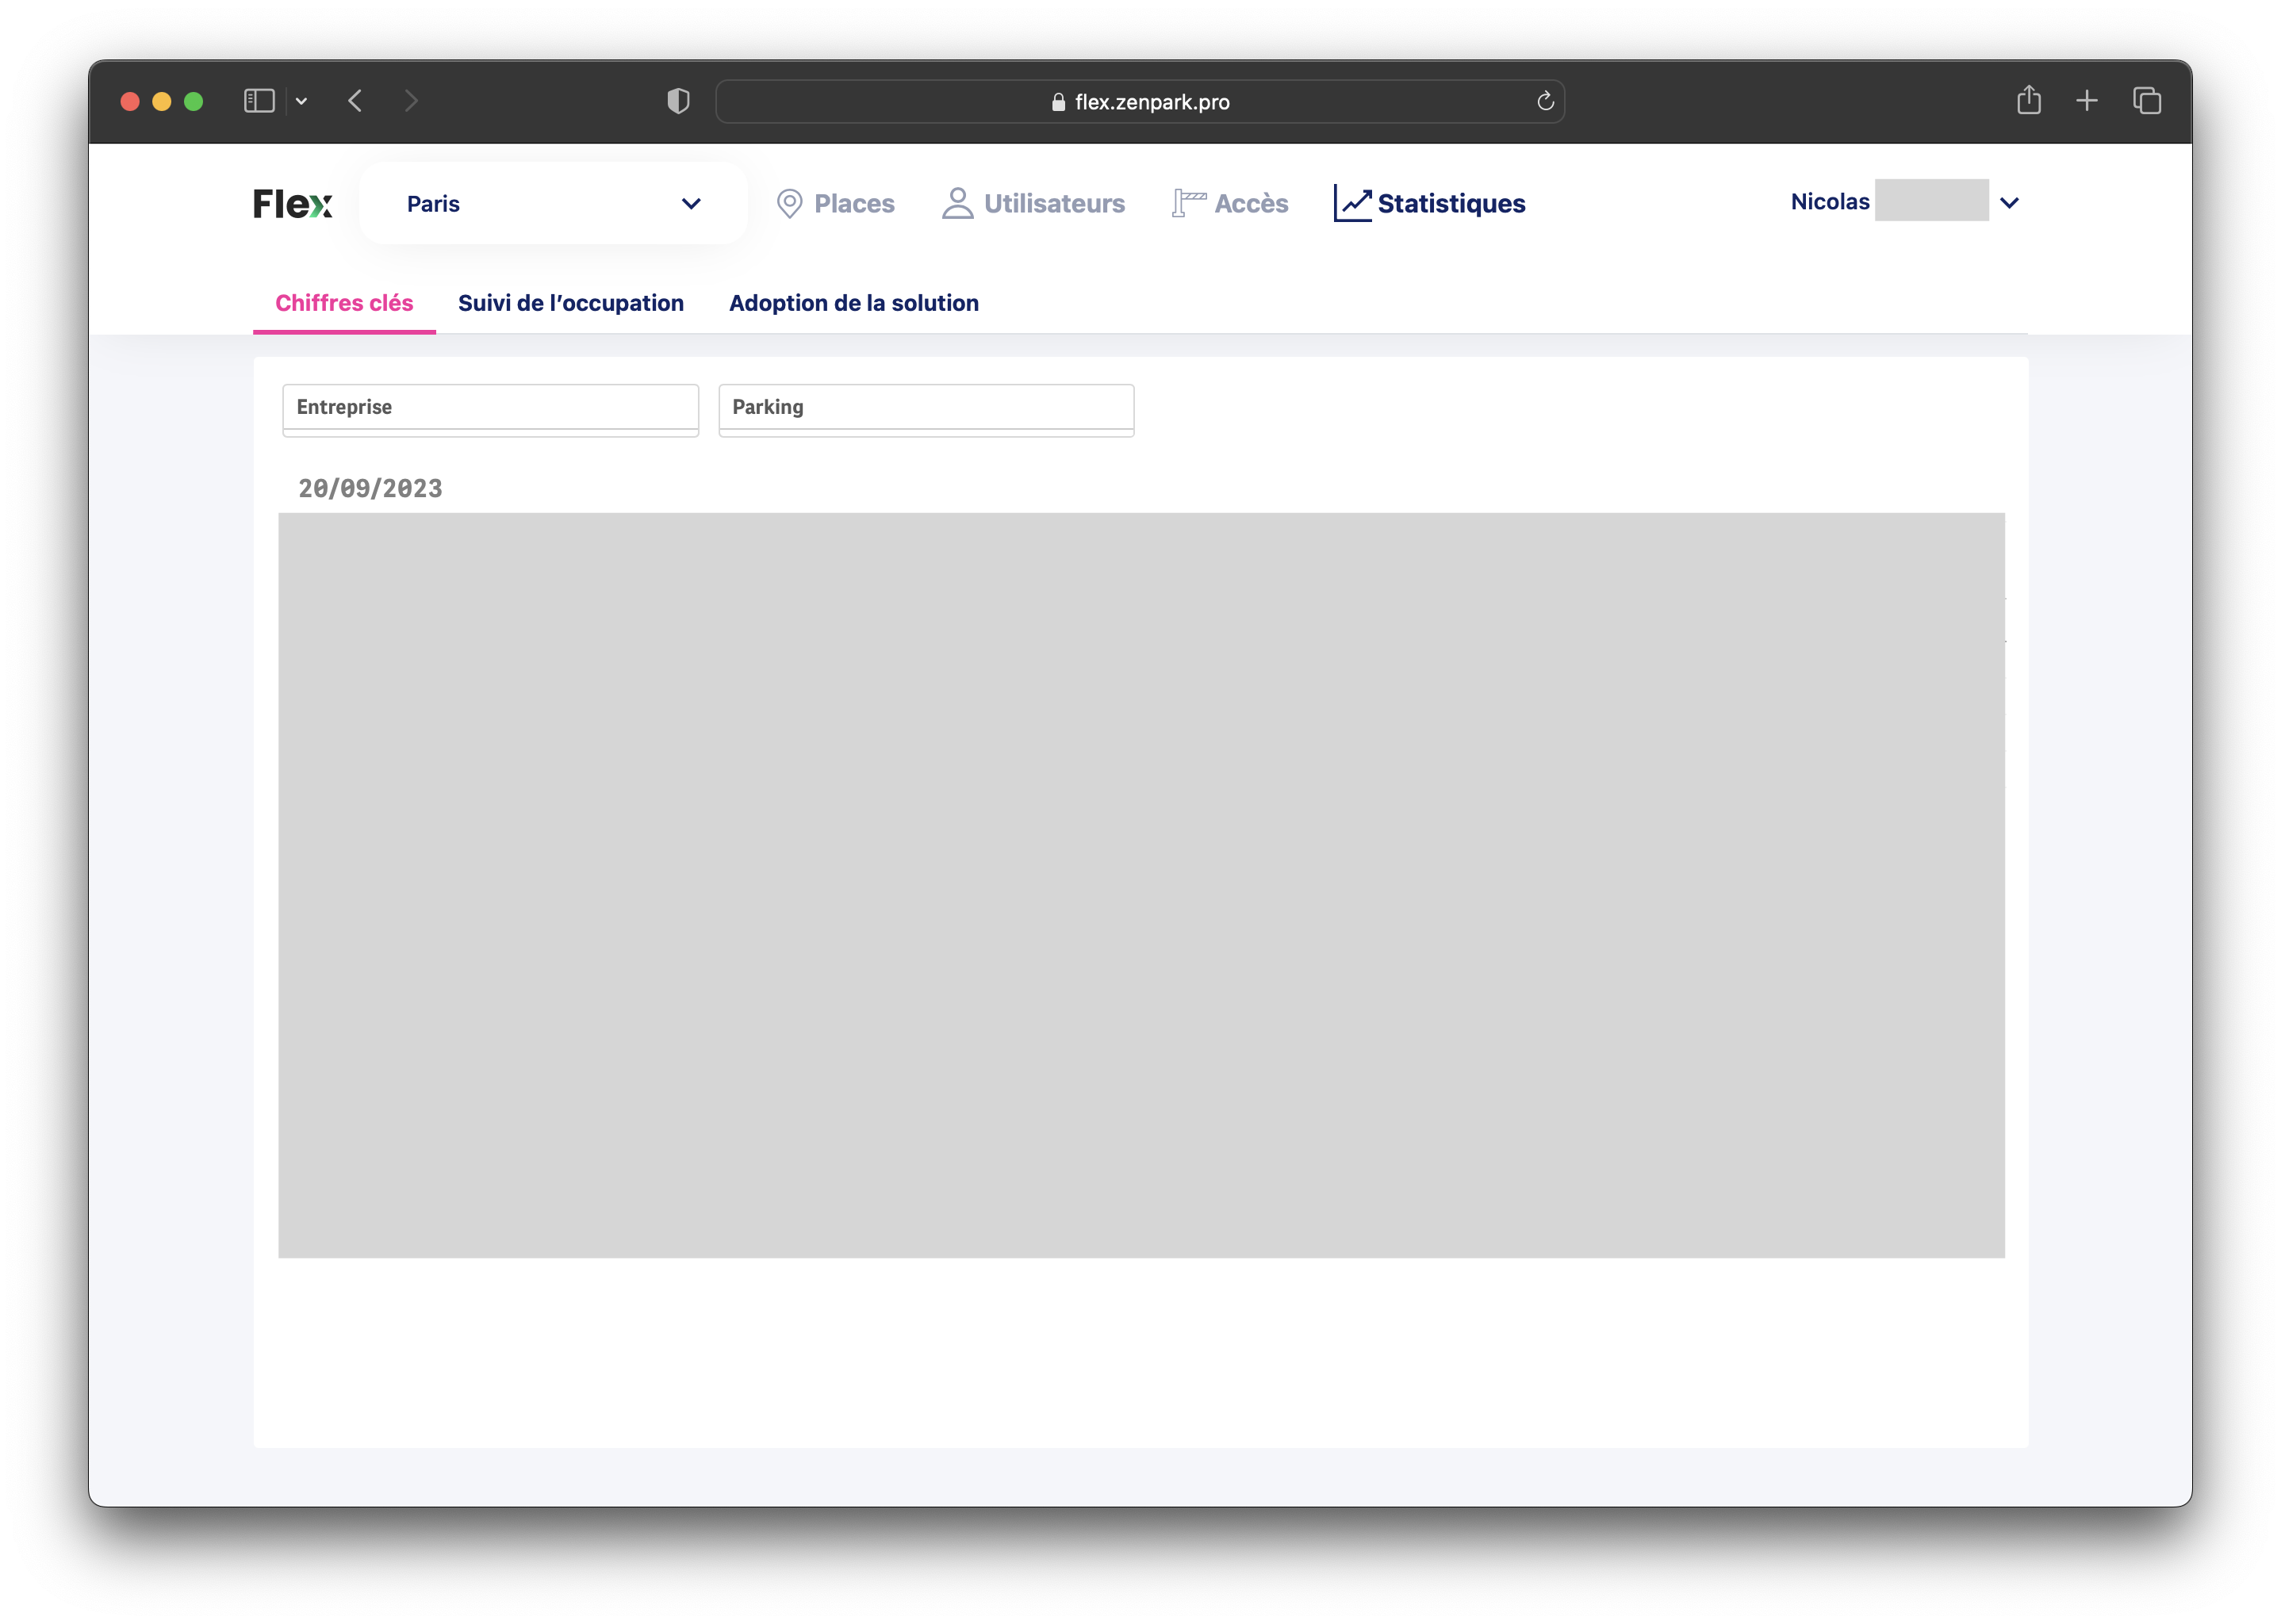Click the Flex logo
Image resolution: width=2281 pixels, height=1624 pixels.
pyautogui.click(x=292, y=204)
